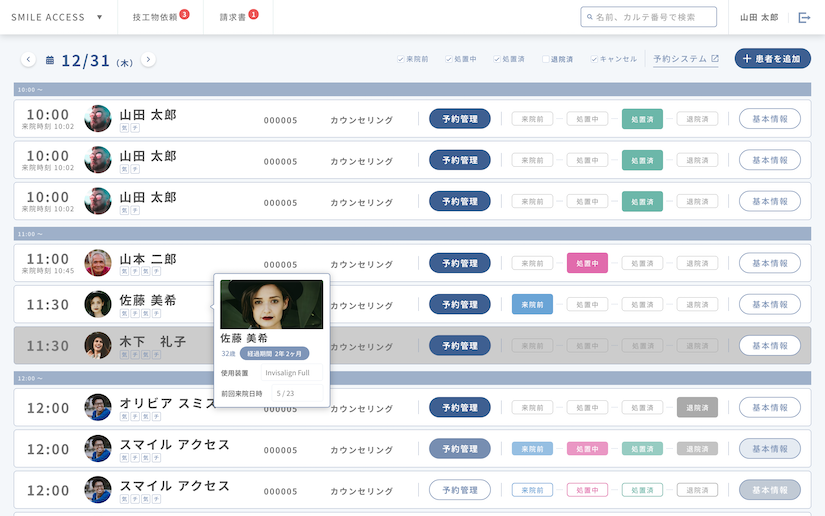
Task: Open the 山田 太郎 user menu
Action: [758, 17]
